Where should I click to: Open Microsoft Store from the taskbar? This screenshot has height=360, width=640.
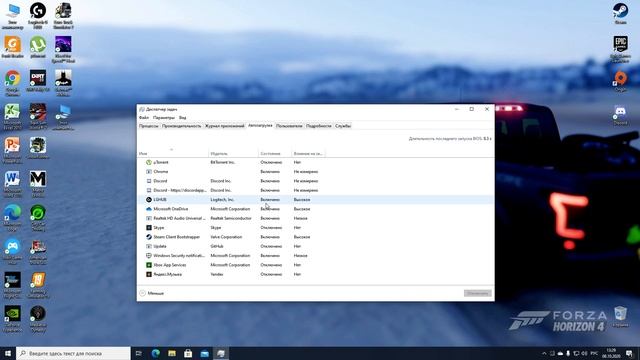point(188,353)
